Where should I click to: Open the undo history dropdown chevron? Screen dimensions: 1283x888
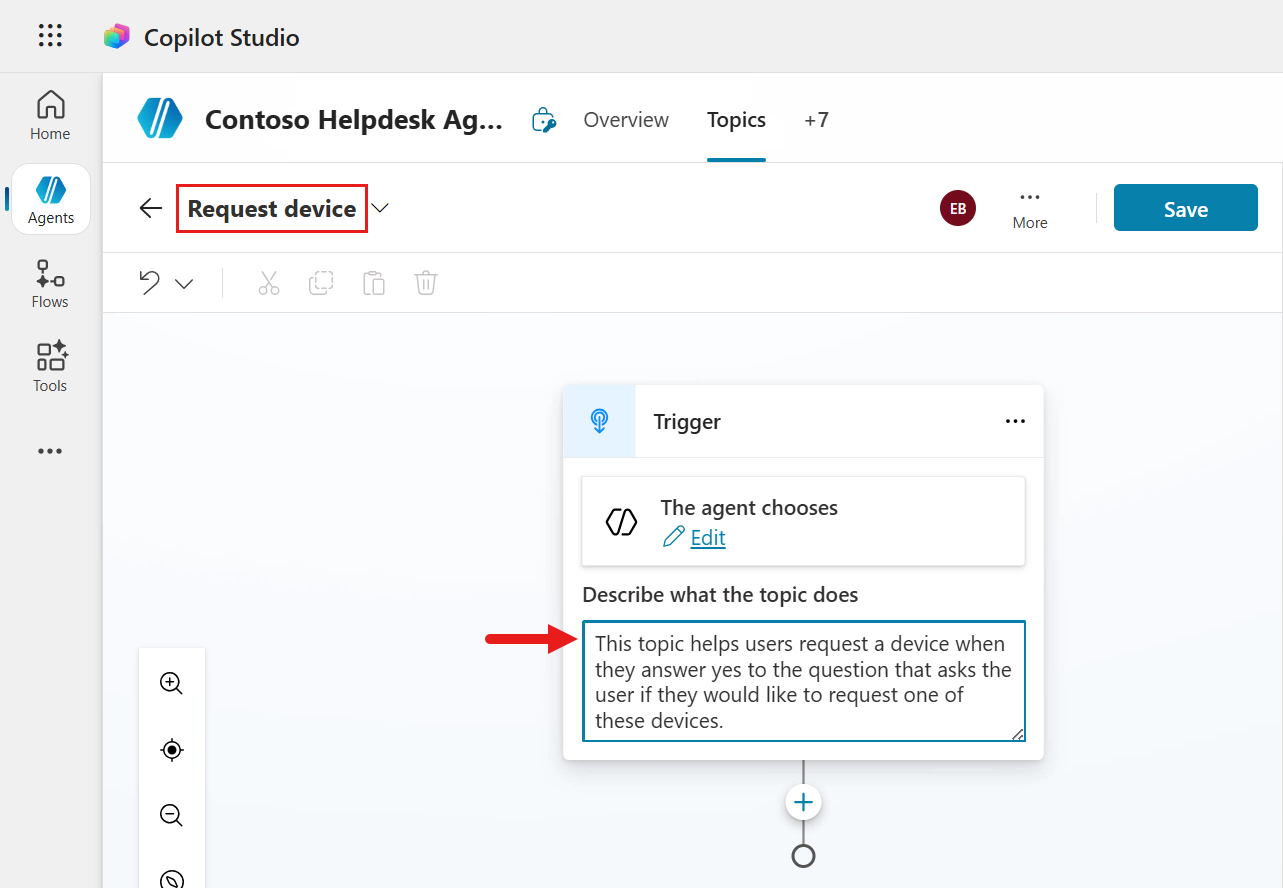pos(183,283)
